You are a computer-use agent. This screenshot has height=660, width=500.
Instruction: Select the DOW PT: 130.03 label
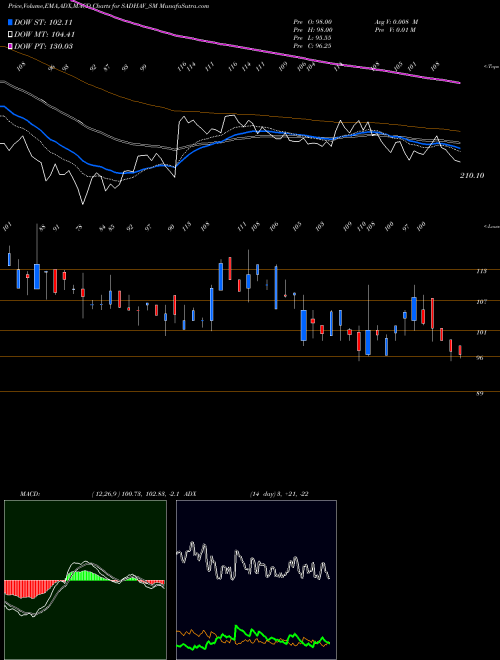[44, 46]
